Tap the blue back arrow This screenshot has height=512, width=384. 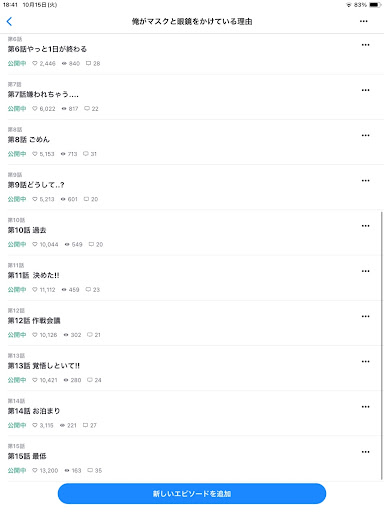[9, 21]
